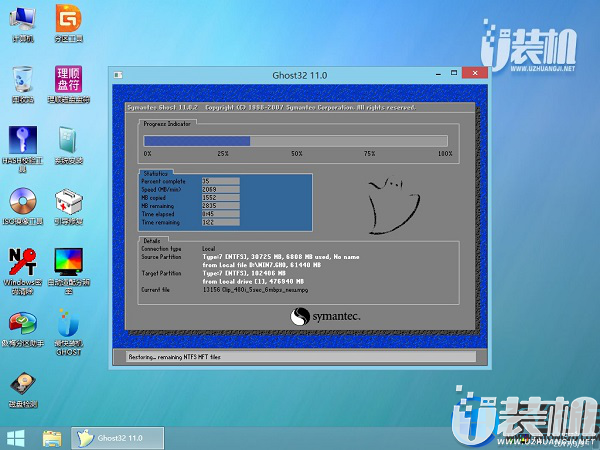Open the Windows Start button
This screenshot has height=450, width=600.
pos(16,439)
